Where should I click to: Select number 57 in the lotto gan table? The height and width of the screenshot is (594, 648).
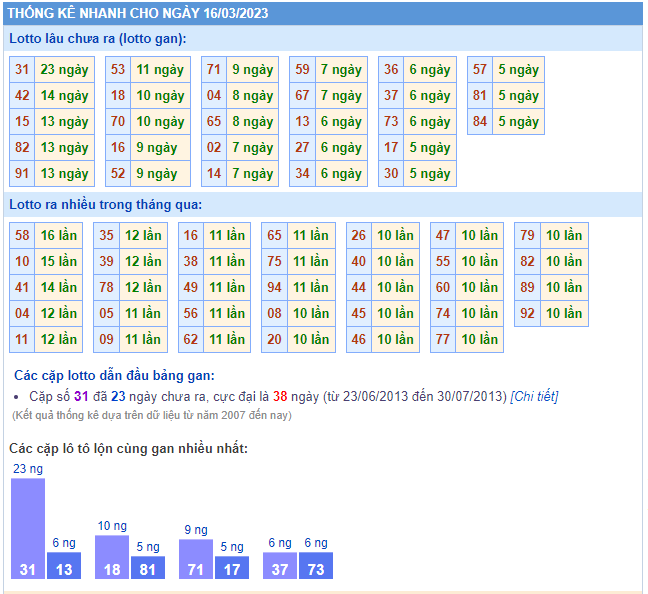point(480,70)
